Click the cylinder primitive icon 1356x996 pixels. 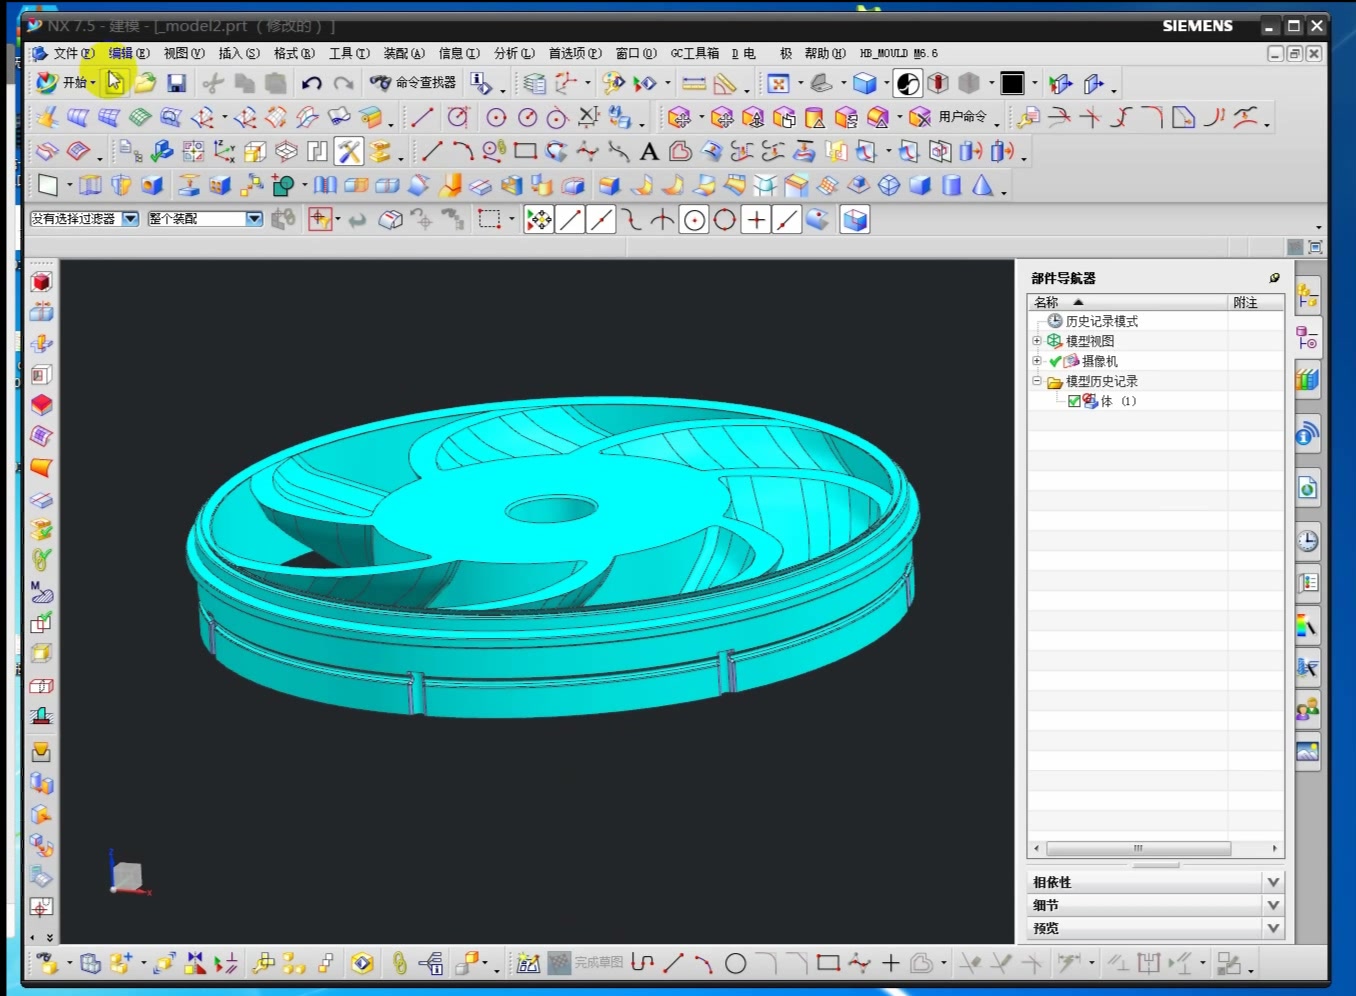pyautogui.click(x=952, y=185)
